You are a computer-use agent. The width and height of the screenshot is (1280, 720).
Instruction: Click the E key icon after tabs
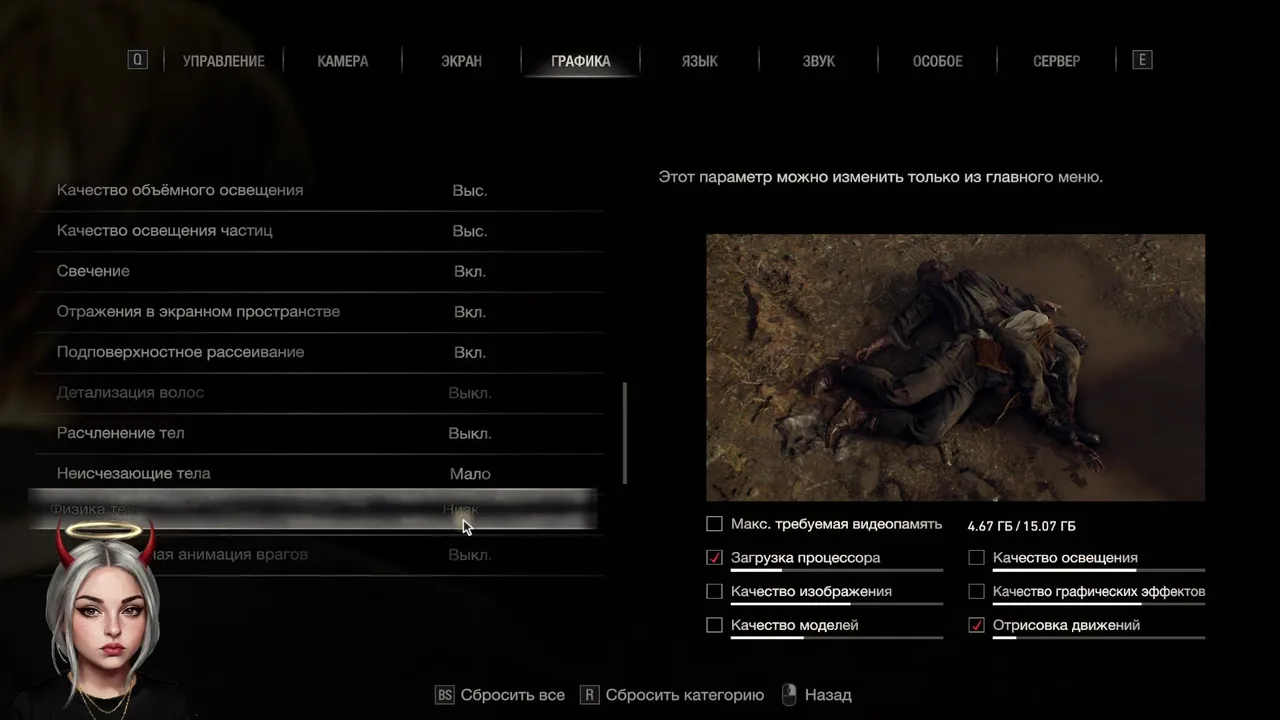(x=1142, y=60)
